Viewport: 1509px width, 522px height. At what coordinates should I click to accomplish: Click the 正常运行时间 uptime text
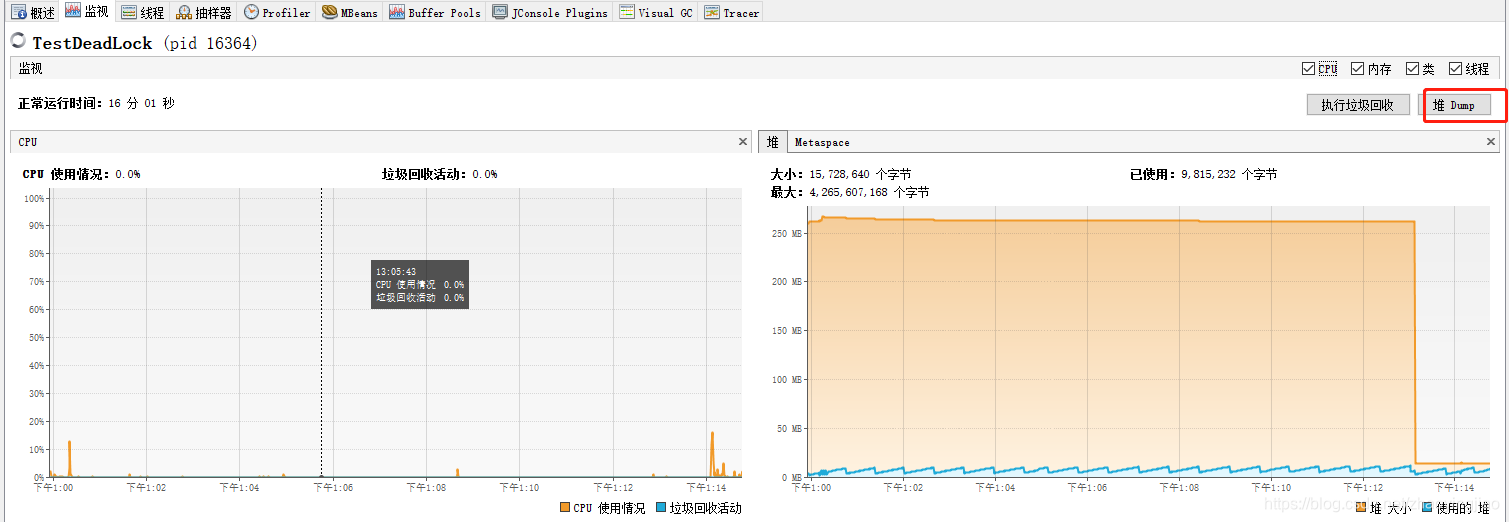coord(96,103)
